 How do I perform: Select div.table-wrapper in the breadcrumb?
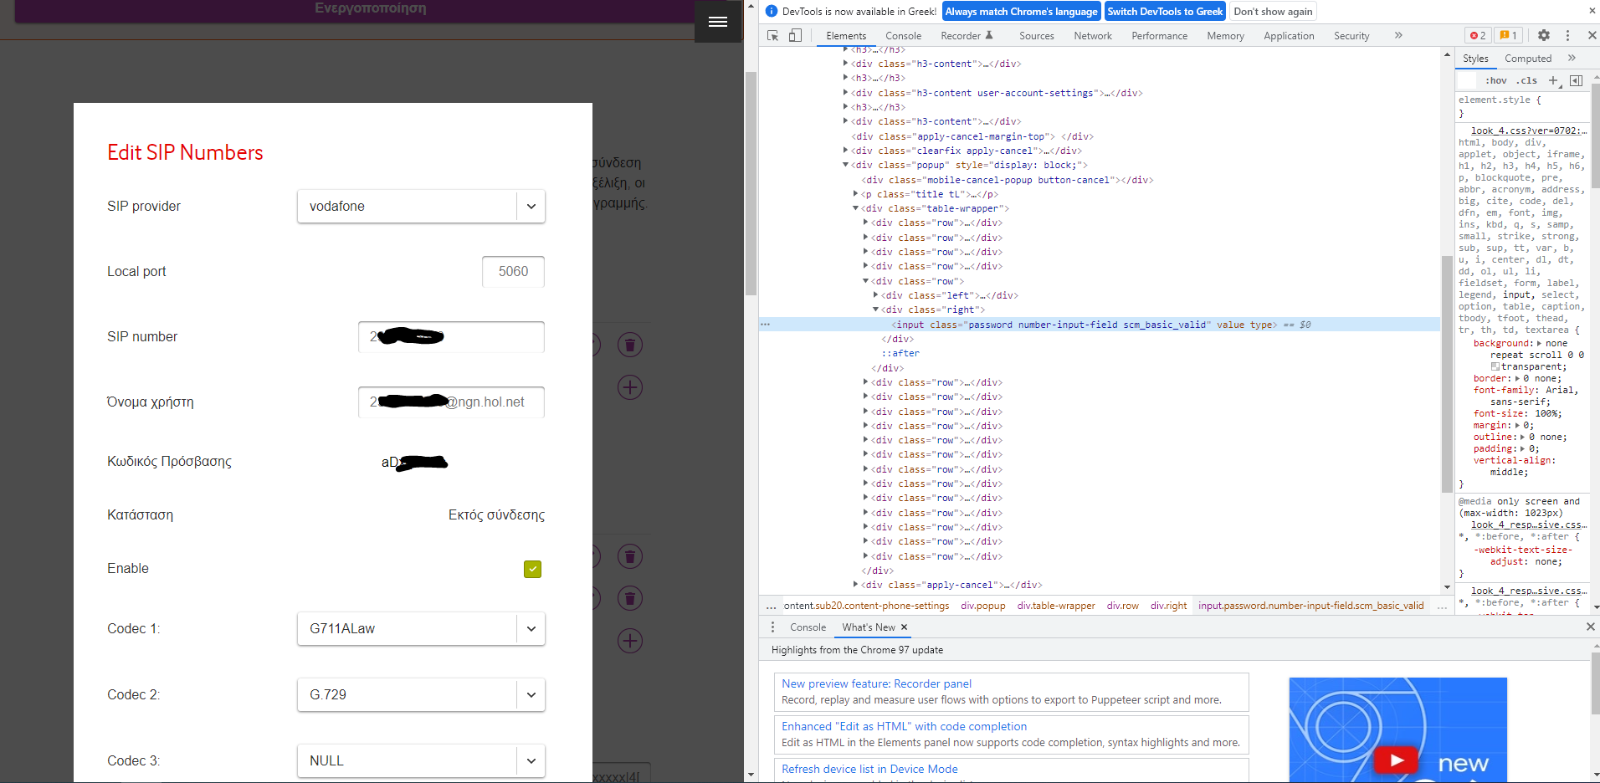click(x=1056, y=606)
